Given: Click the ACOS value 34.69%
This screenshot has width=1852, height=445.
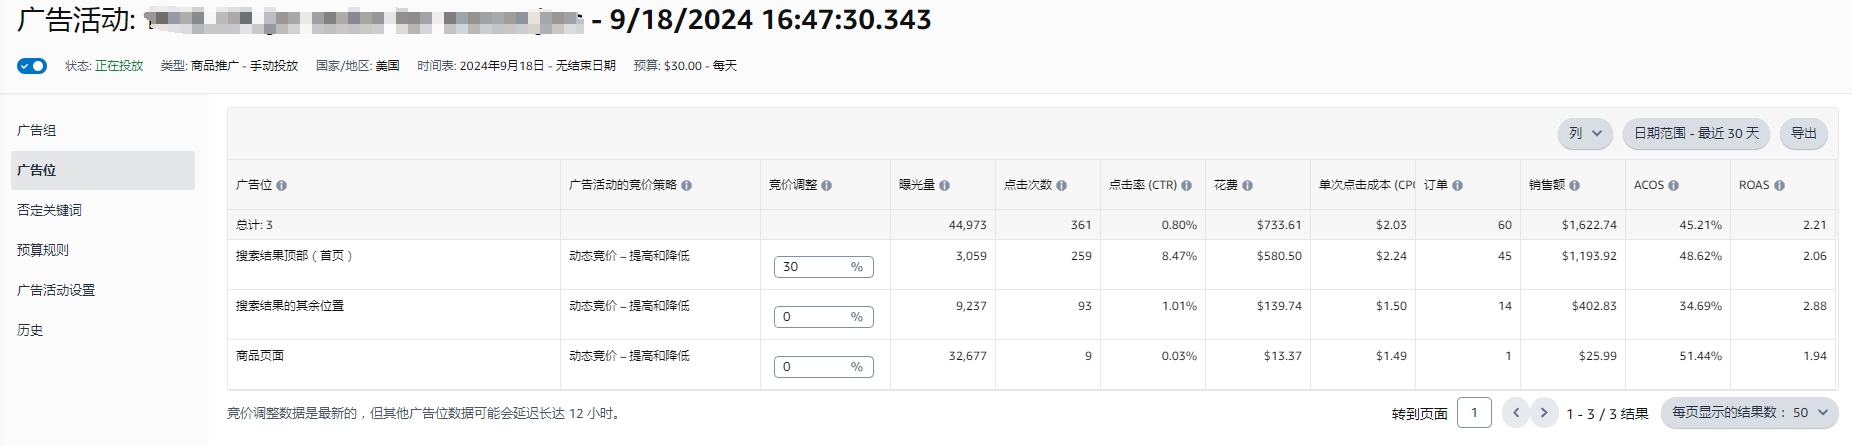Looking at the screenshot, I should (x=1700, y=306).
